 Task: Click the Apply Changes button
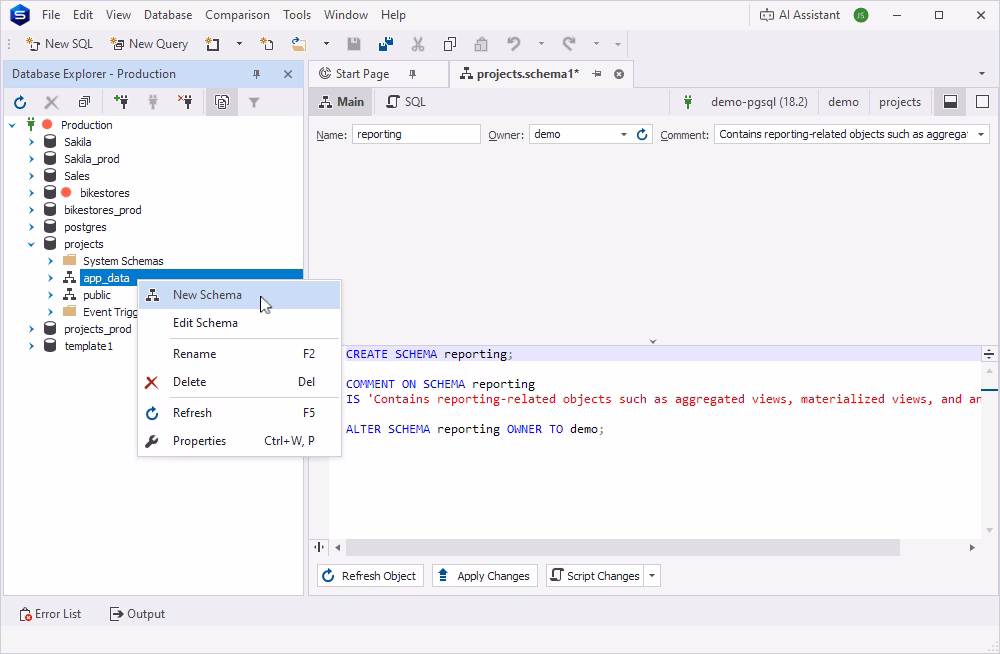(485, 576)
